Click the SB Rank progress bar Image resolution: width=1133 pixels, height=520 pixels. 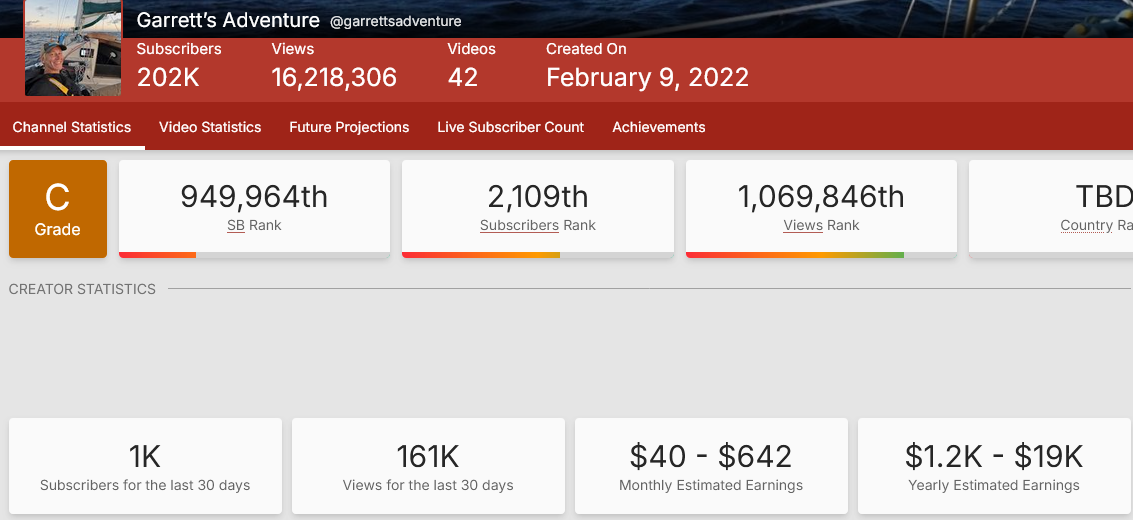(x=254, y=255)
